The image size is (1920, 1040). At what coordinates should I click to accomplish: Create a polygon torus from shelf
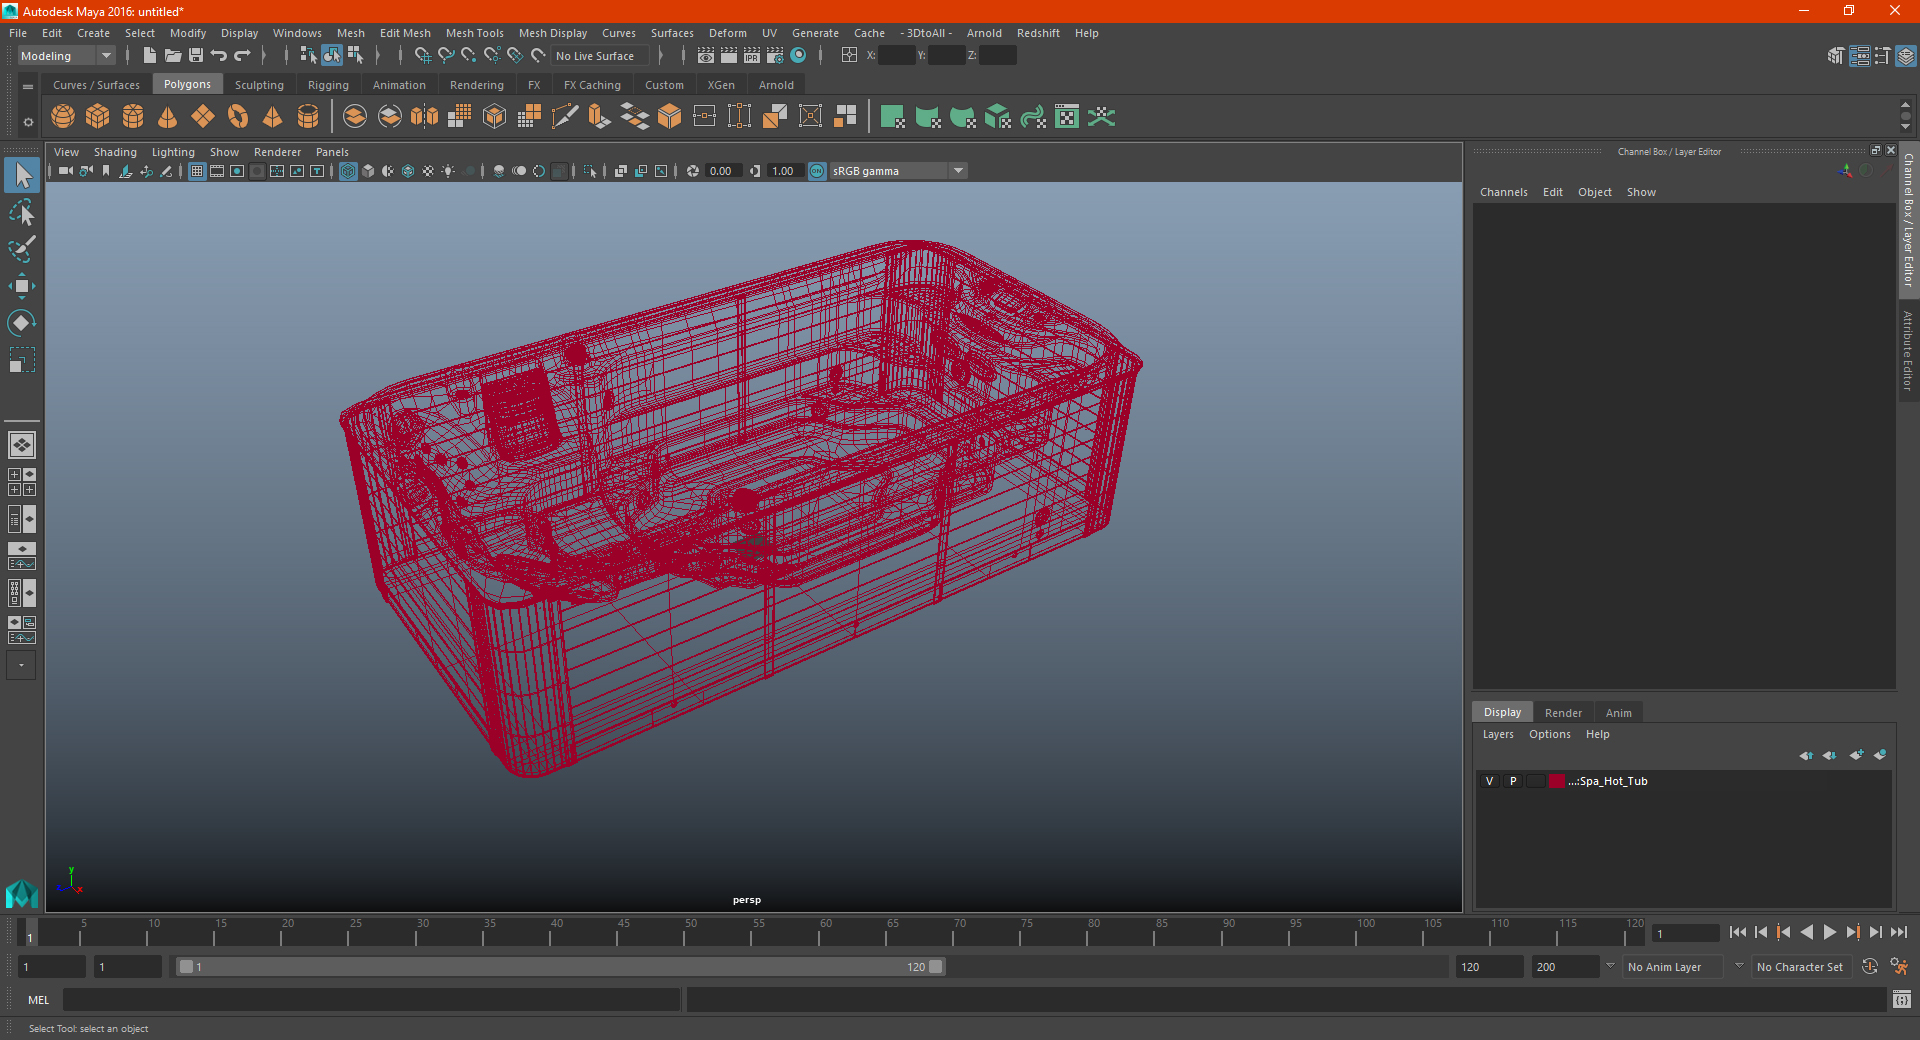click(x=238, y=117)
